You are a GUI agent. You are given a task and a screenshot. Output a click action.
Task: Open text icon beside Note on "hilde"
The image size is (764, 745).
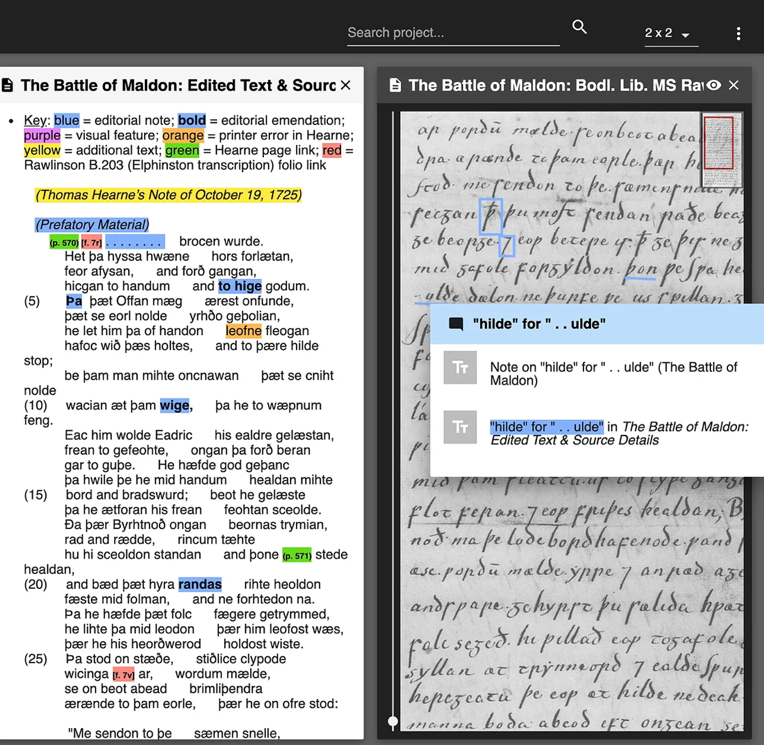click(460, 367)
